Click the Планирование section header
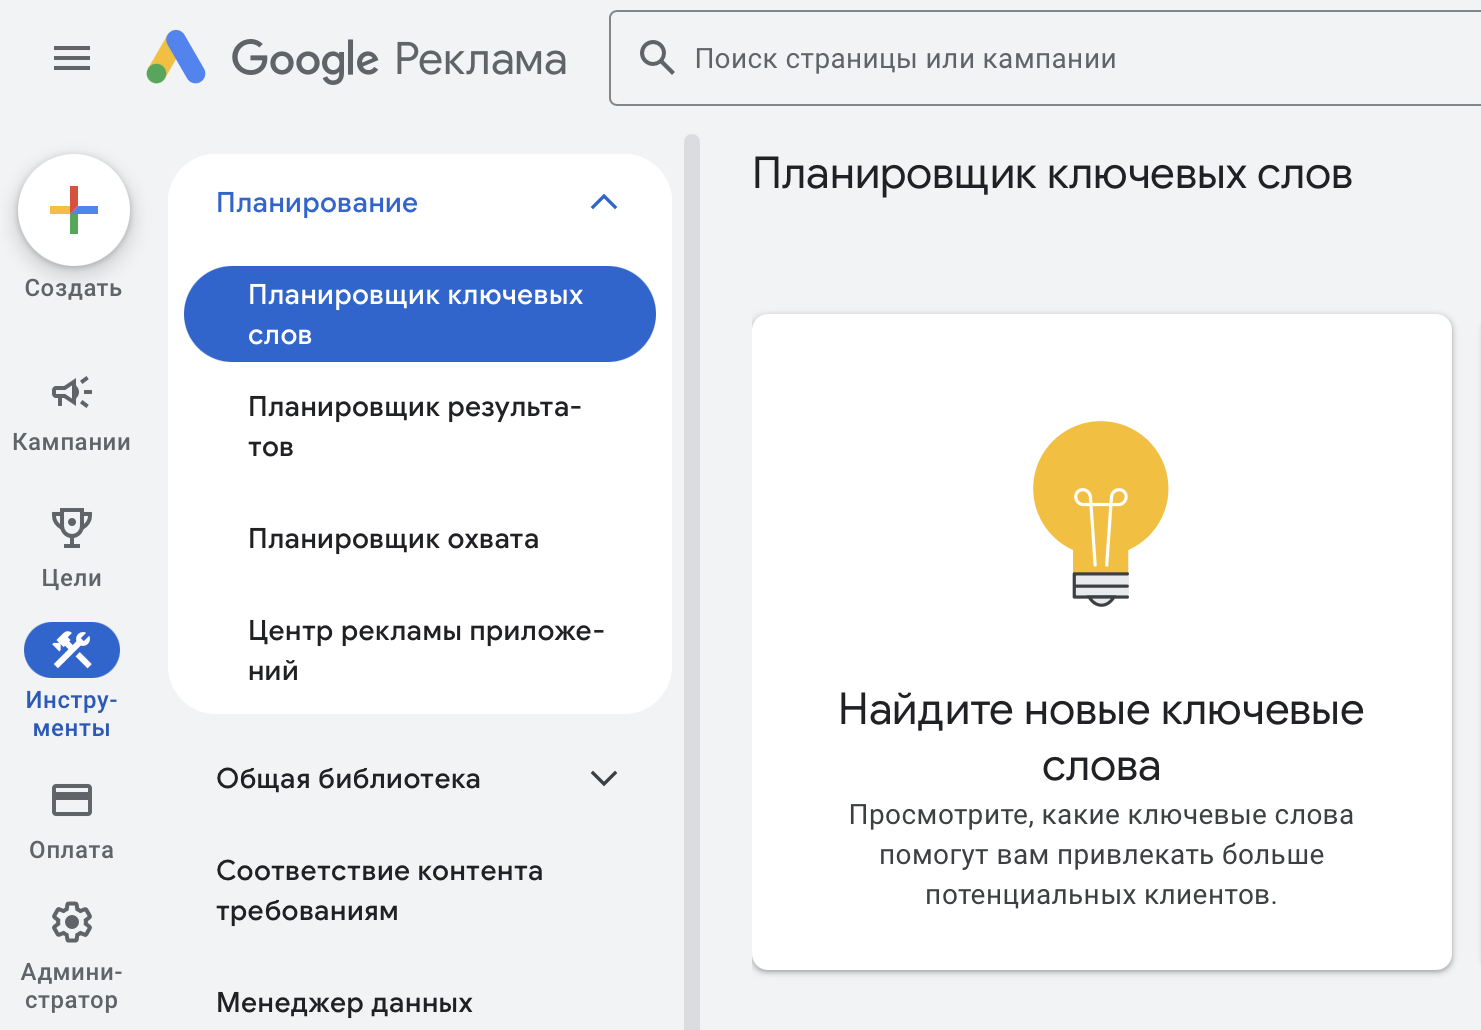The width and height of the screenshot is (1481, 1030). [x=317, y=203]
